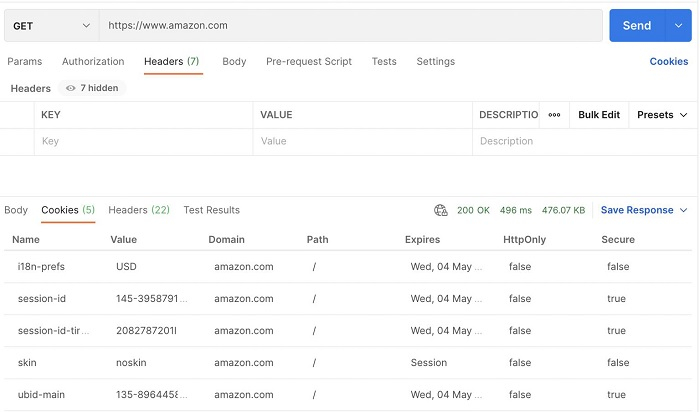This screenshot has height=412, width=700.
Task: Go to the Settings tab
Action: pyautogui.click(x=436, y=61)
